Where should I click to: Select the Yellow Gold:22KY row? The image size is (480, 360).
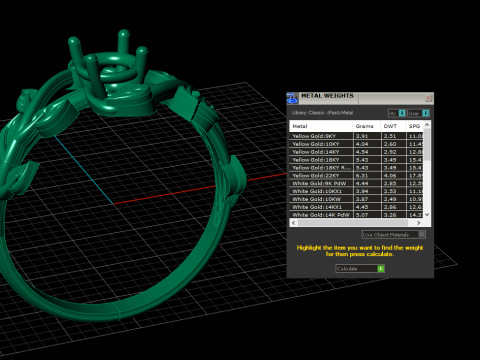356,176
